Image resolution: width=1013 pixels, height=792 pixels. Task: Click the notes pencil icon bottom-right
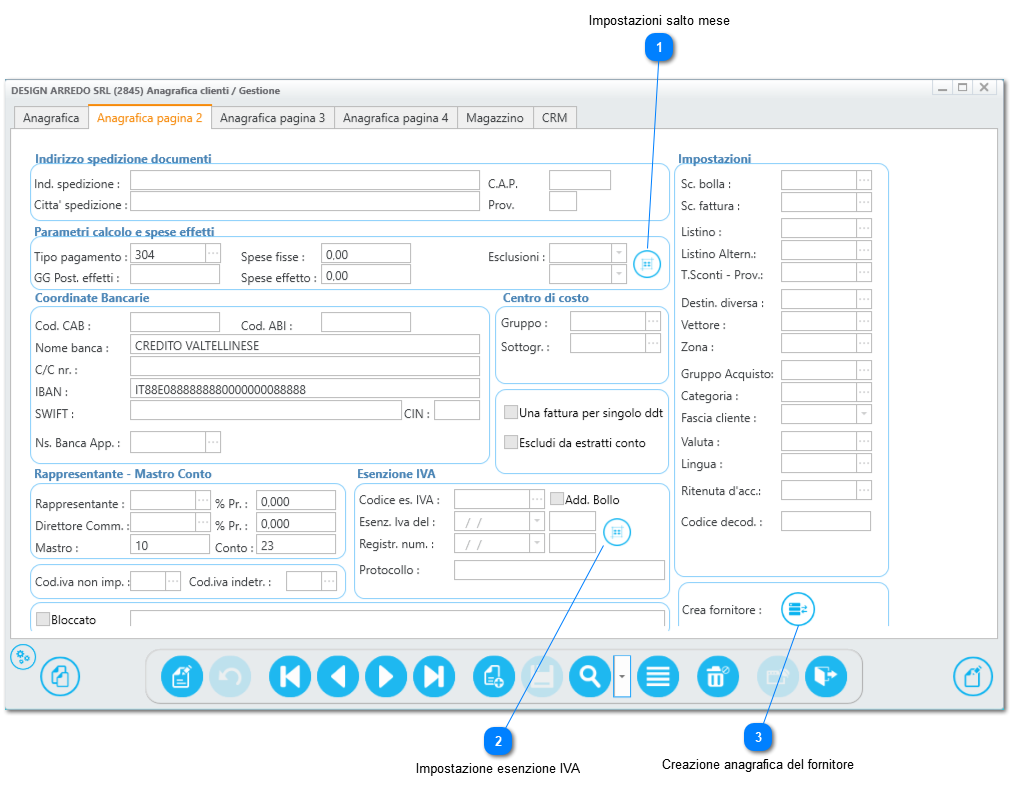pos(972,676)
